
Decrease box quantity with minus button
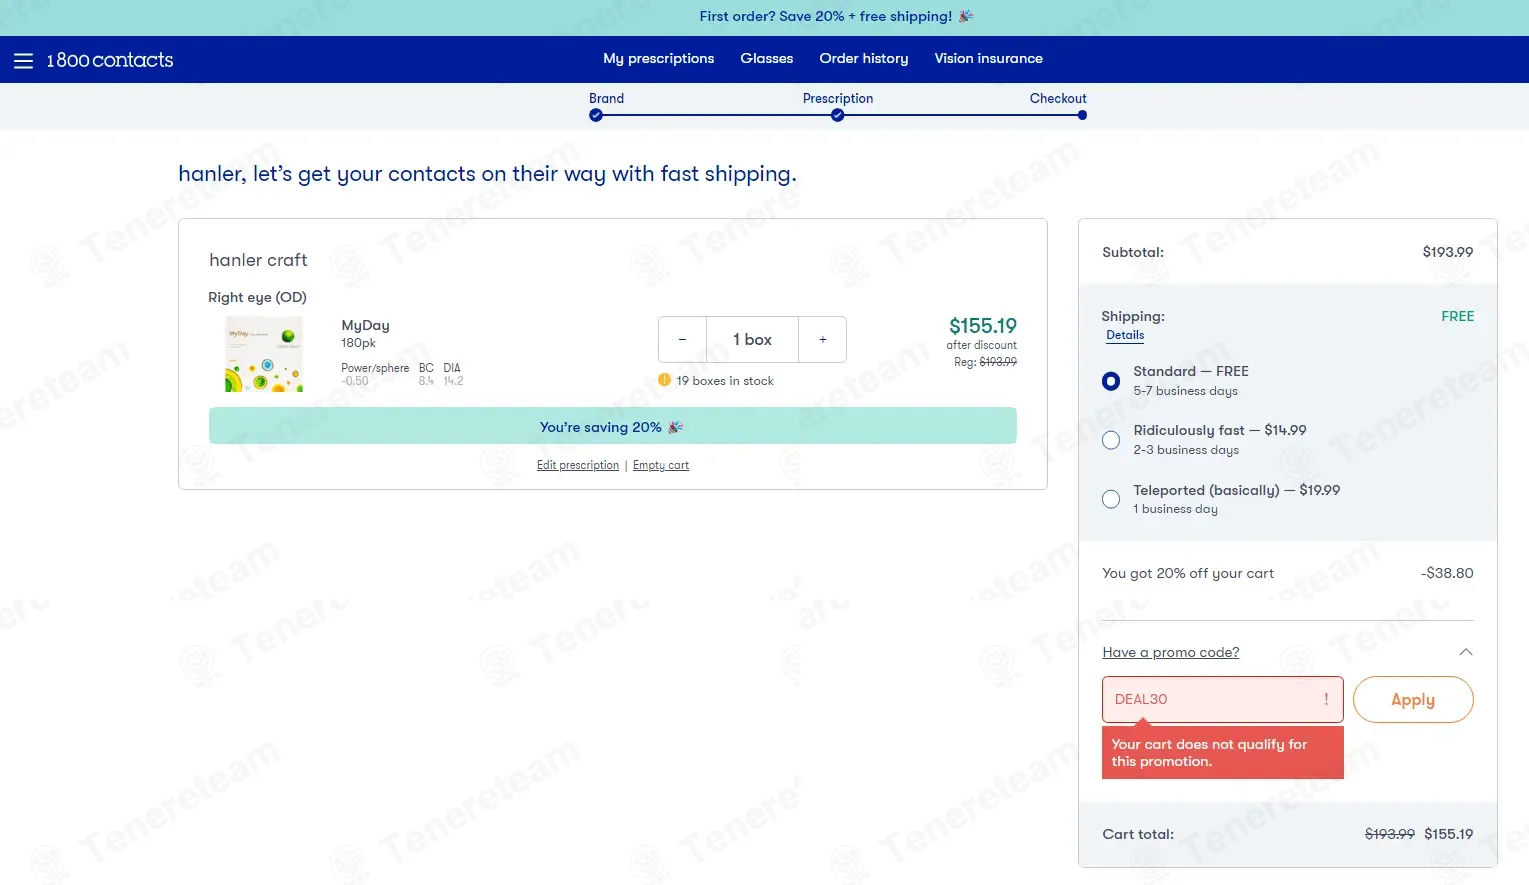point(682,340)
